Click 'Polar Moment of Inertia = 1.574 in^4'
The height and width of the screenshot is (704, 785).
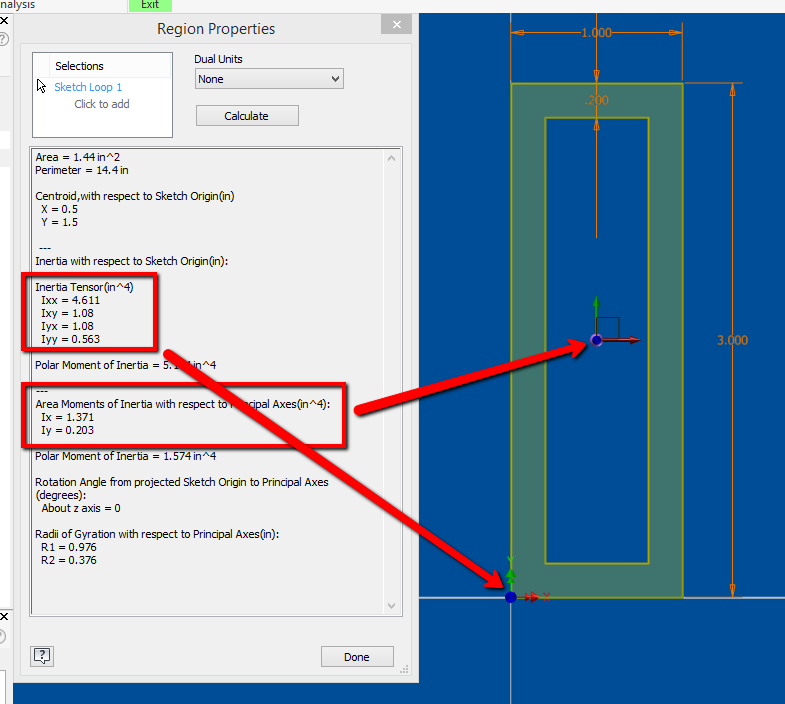(126, 457)
